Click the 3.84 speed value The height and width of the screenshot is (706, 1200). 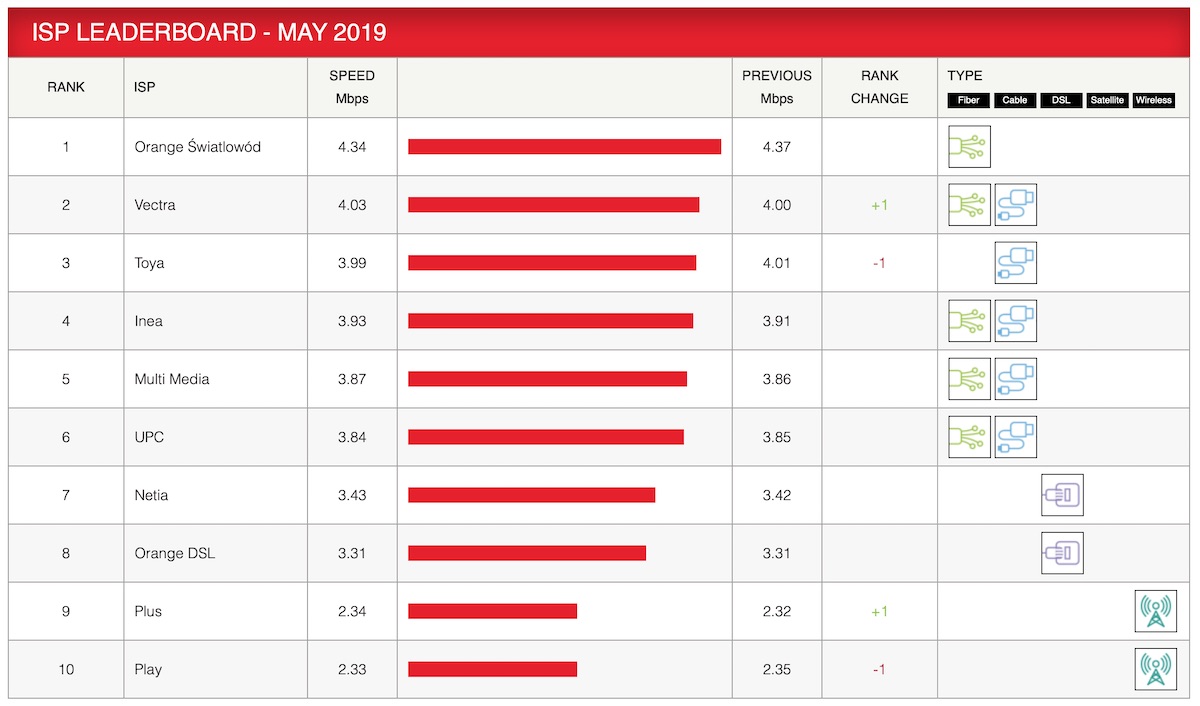point(352,437)
